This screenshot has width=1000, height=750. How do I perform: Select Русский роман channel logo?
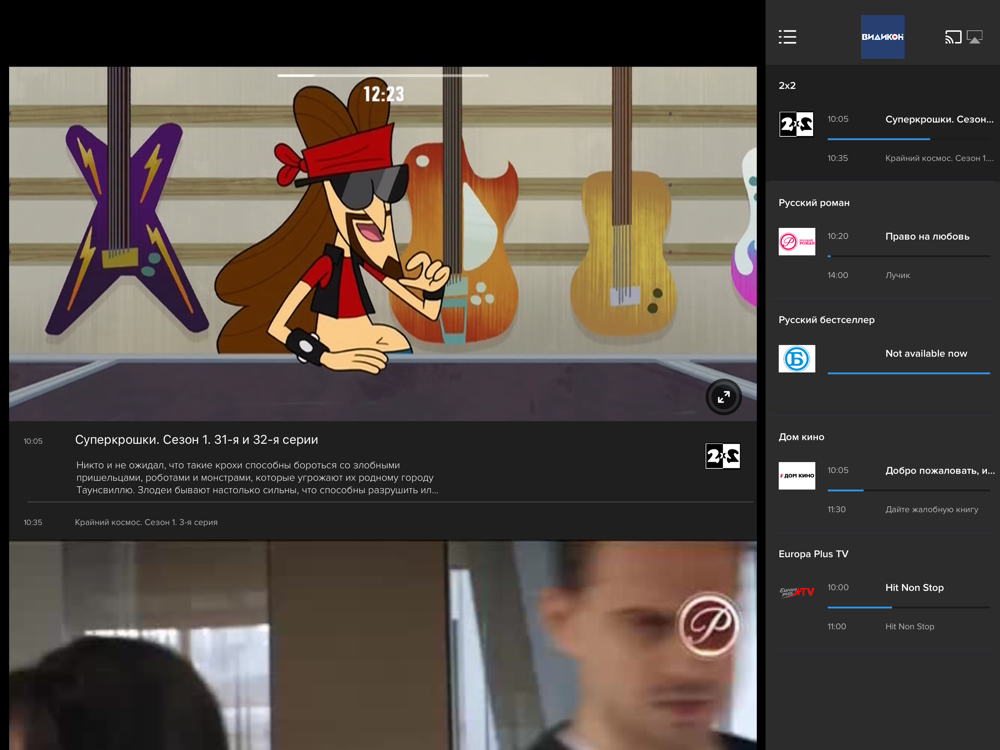pyautogui.click(x=797, y=242)
